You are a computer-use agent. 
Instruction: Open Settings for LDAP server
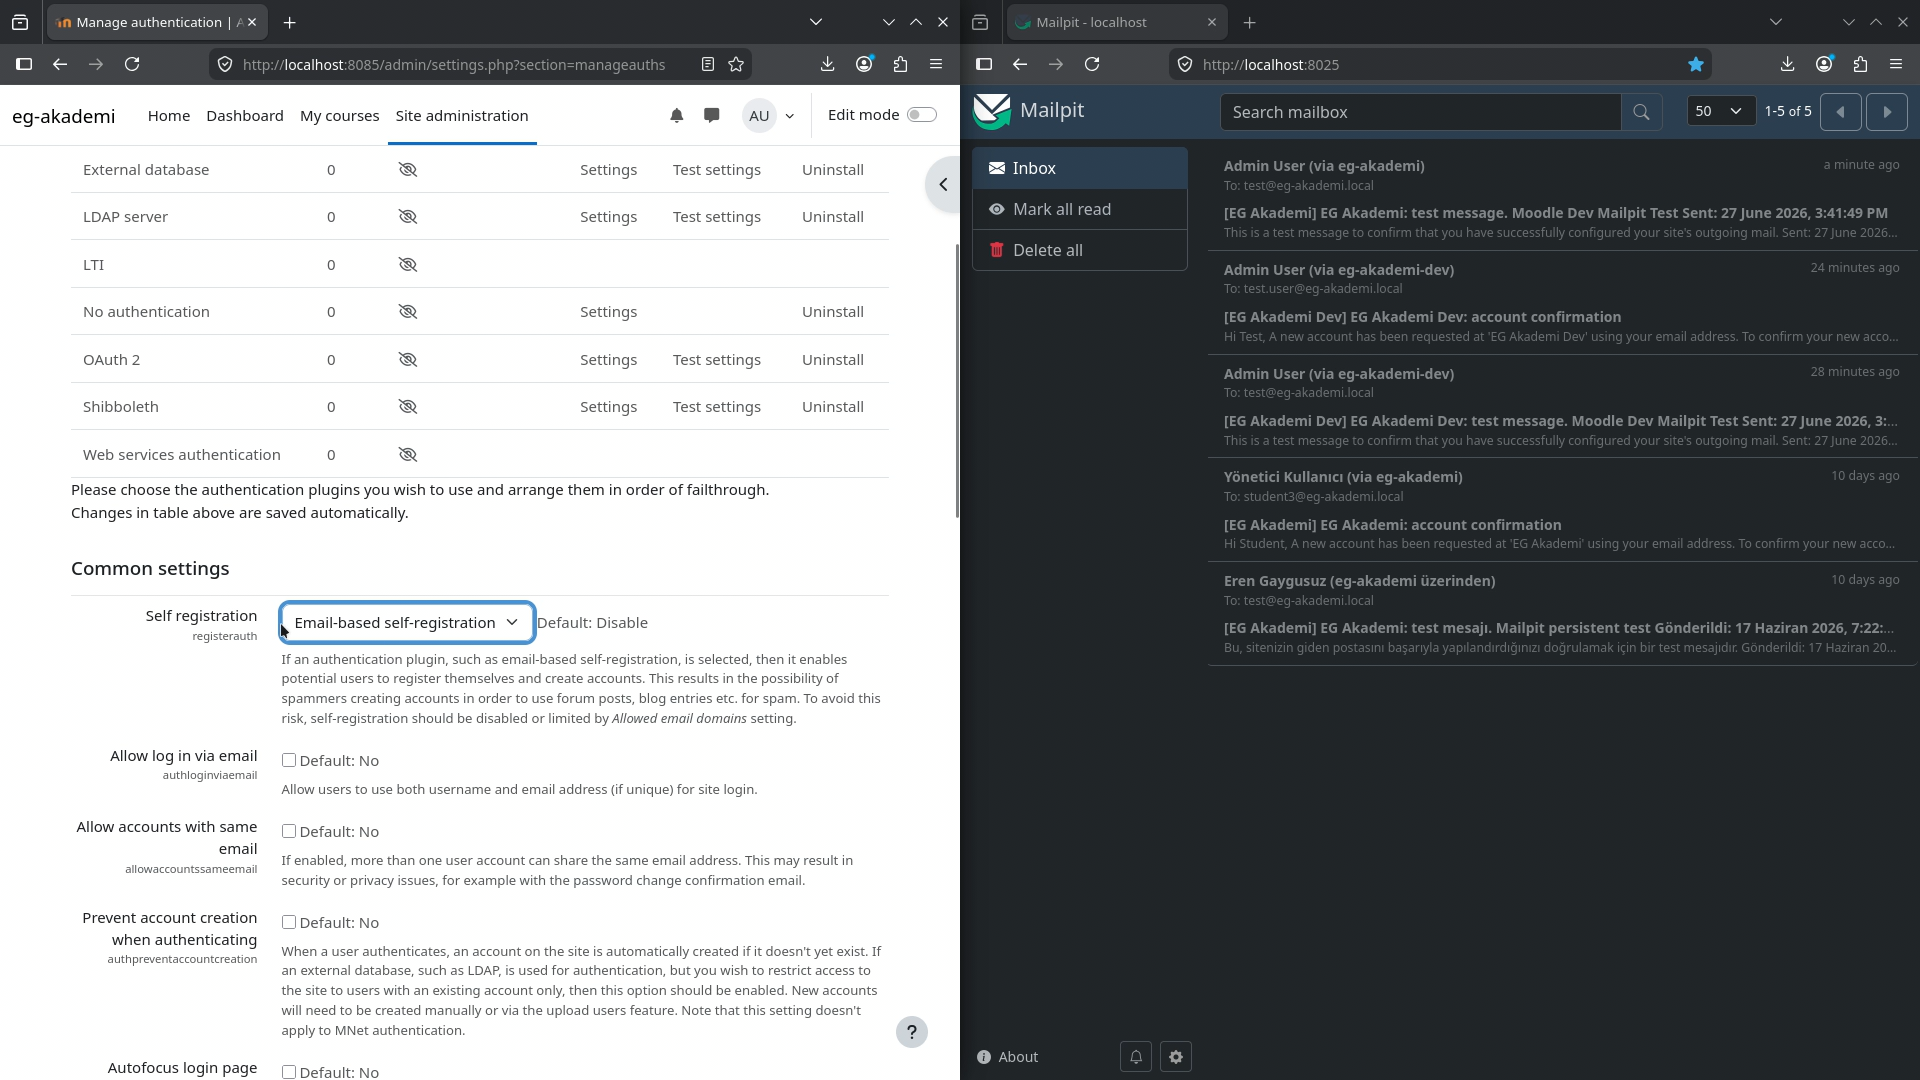pos(608,217)
